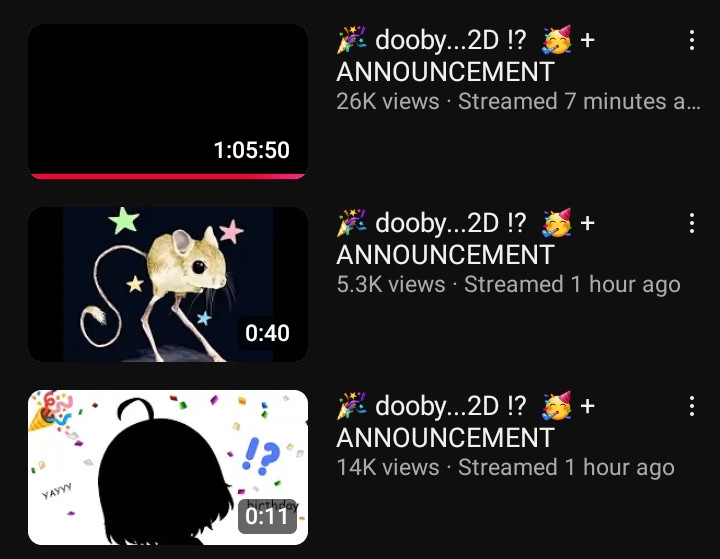Select '5.3K views · Streamed 1 hour ago' text

pos(508,284)
